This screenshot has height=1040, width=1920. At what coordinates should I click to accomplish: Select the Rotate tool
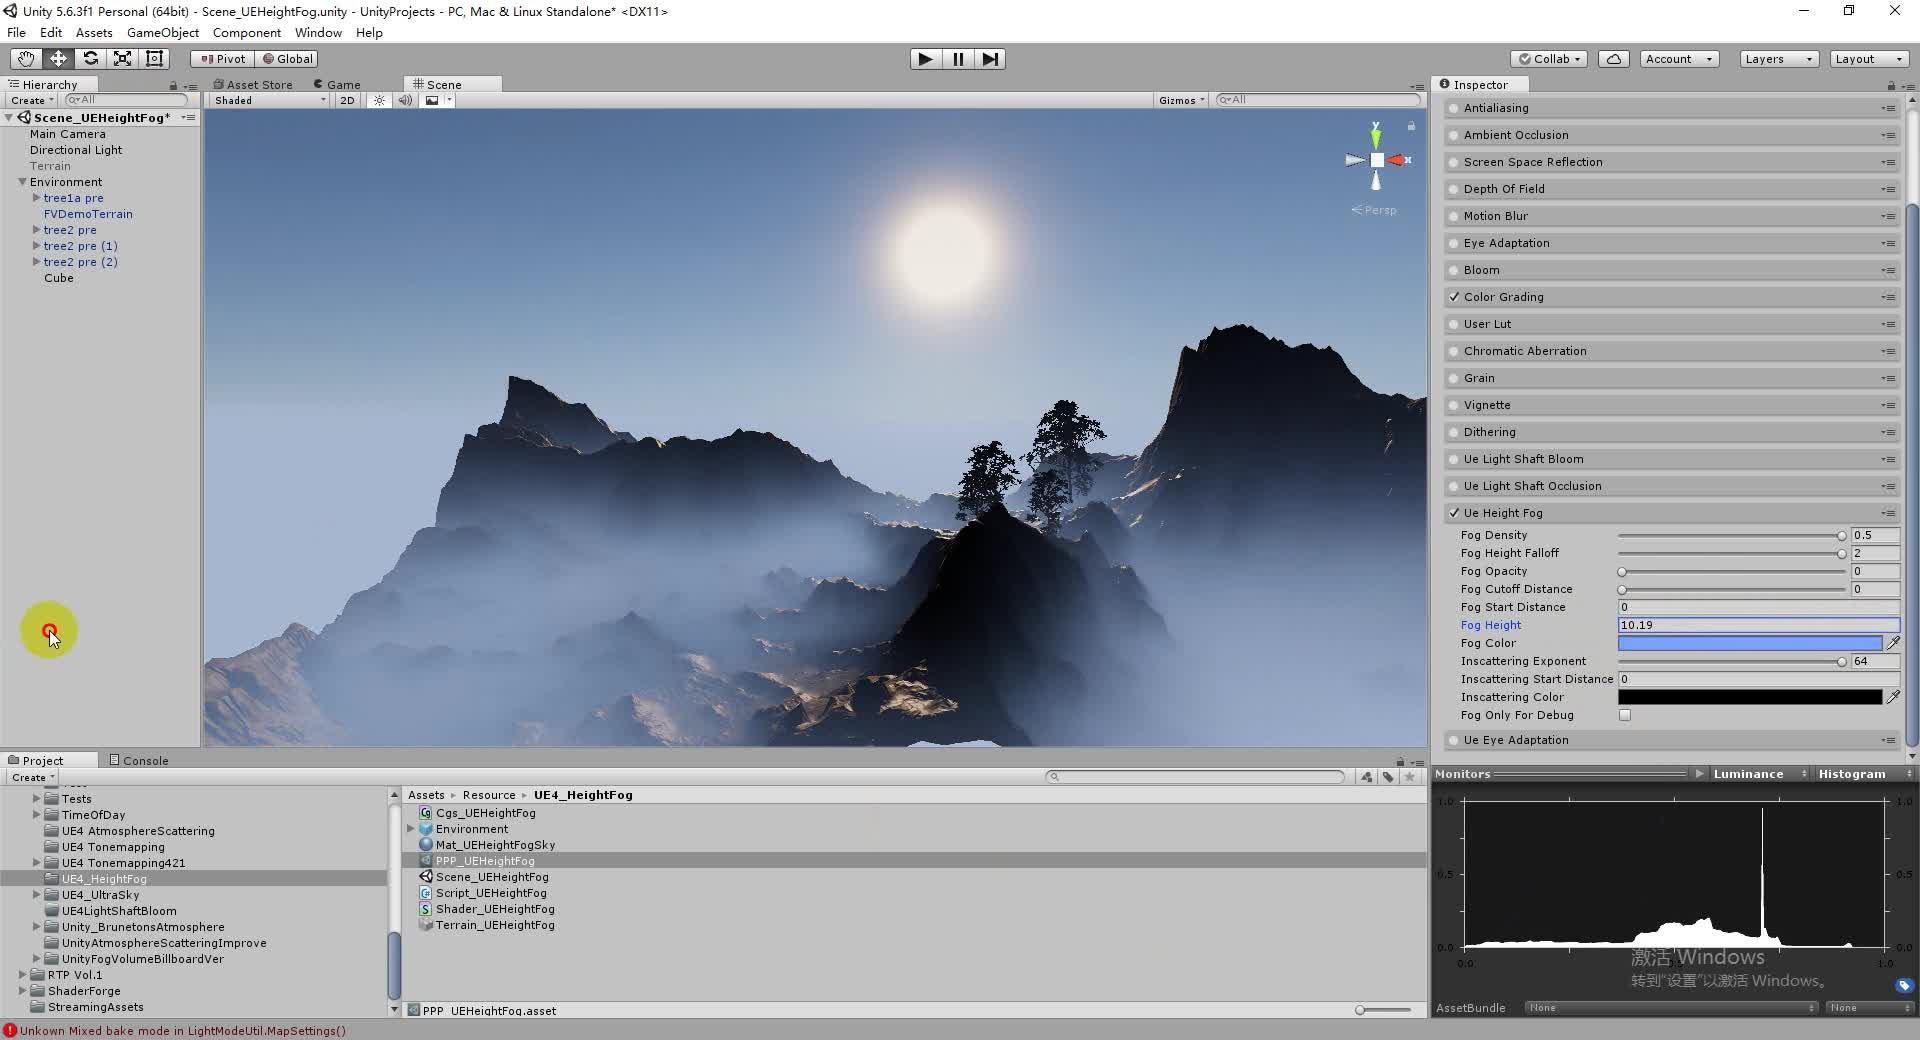[x=90, y=58]
